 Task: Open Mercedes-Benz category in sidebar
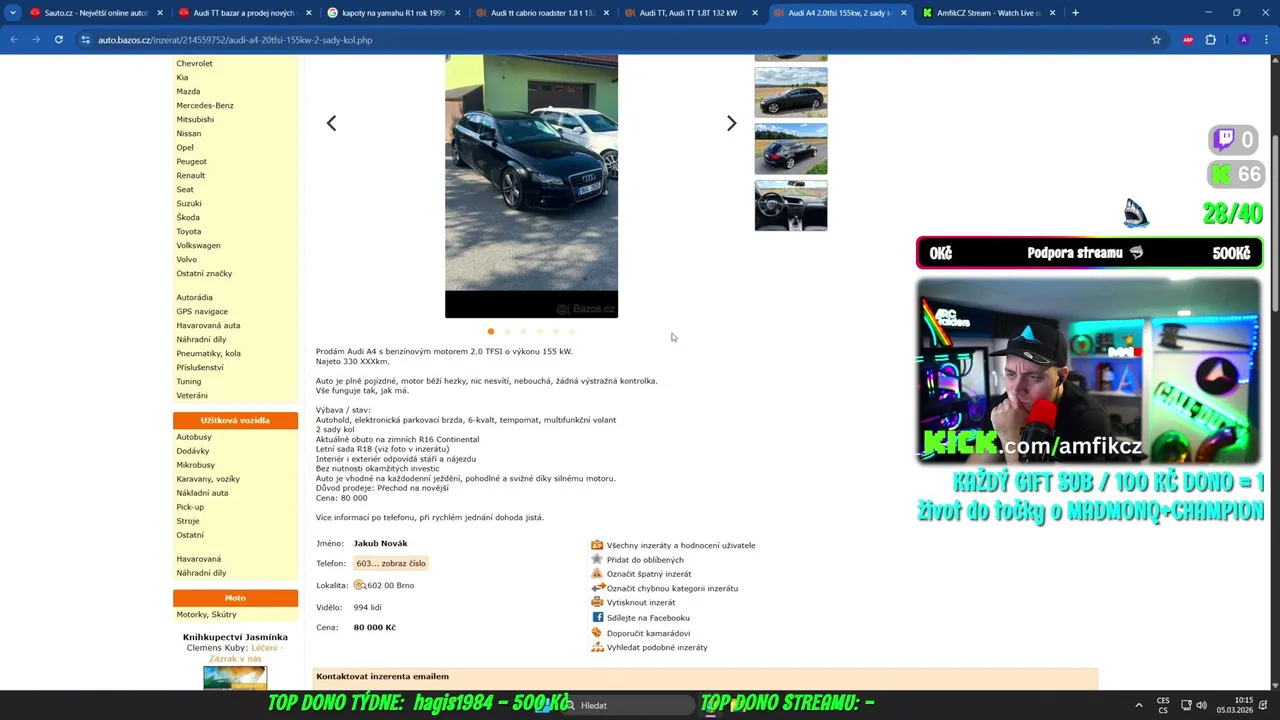[x=205, y=105]
